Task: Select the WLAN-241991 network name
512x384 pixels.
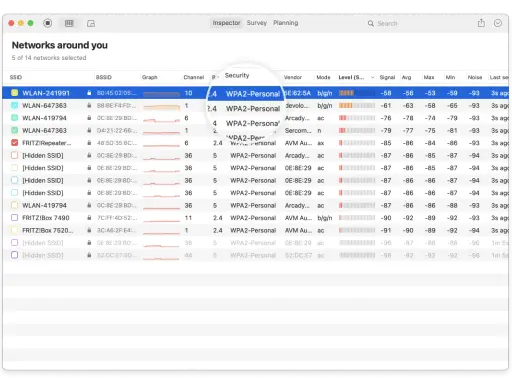Action: (46, 93)
